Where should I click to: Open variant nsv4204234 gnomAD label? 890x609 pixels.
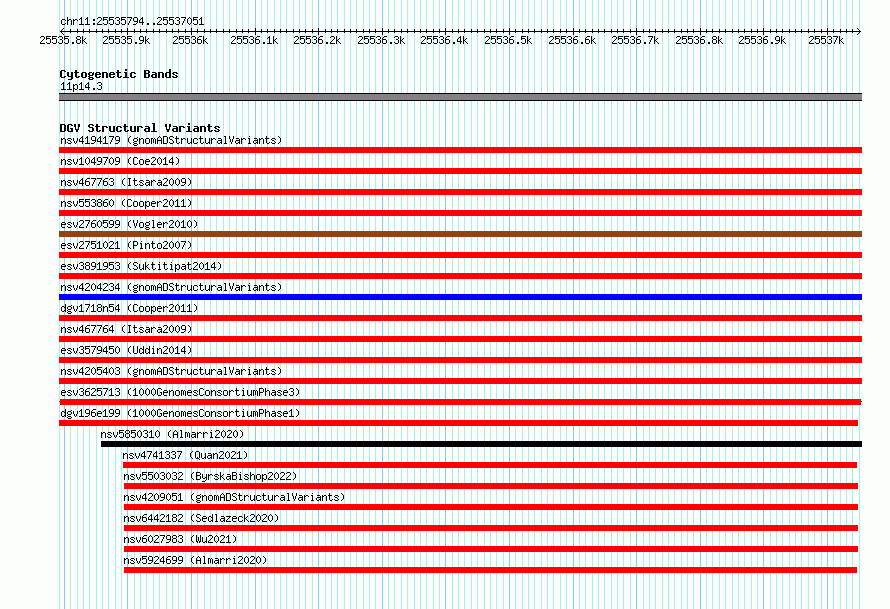click(171, 287)
